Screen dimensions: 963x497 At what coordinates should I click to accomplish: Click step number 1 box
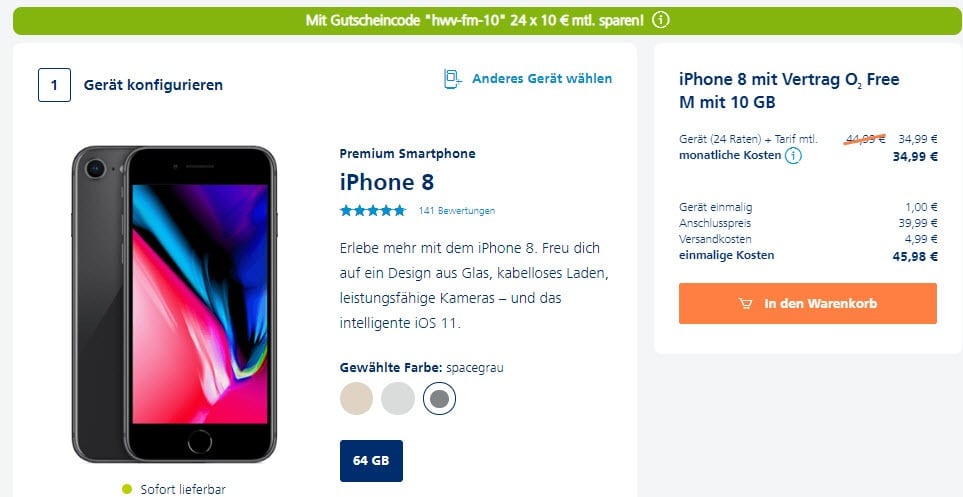[x=54, y=85]
